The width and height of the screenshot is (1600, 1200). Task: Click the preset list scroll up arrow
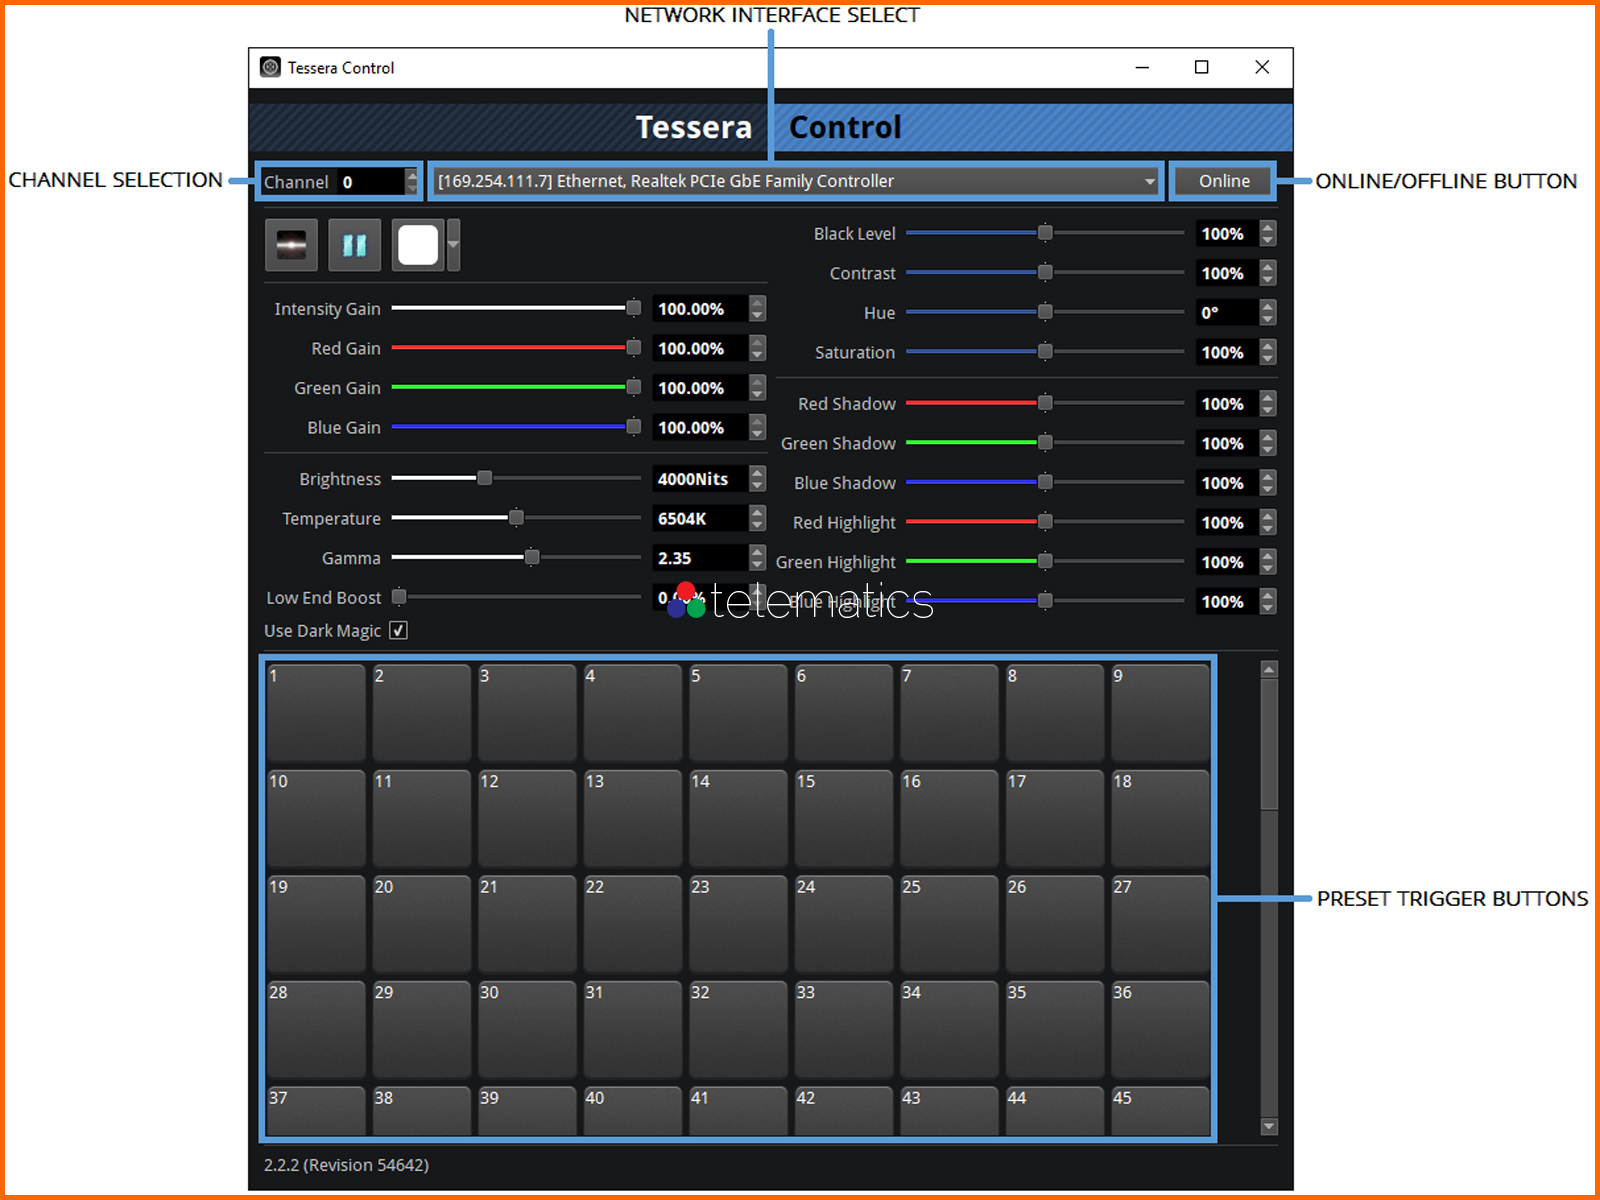point(1269,669)
